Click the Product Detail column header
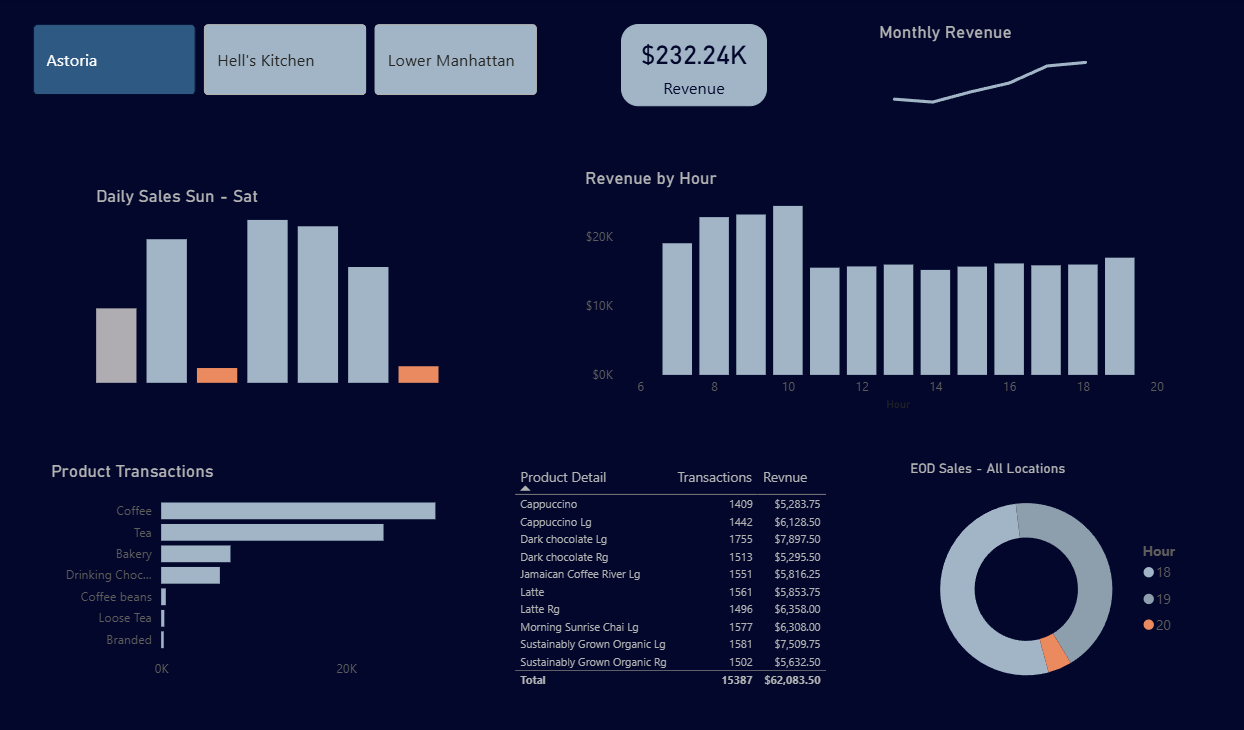The image size is (1244, 730). 563,477
